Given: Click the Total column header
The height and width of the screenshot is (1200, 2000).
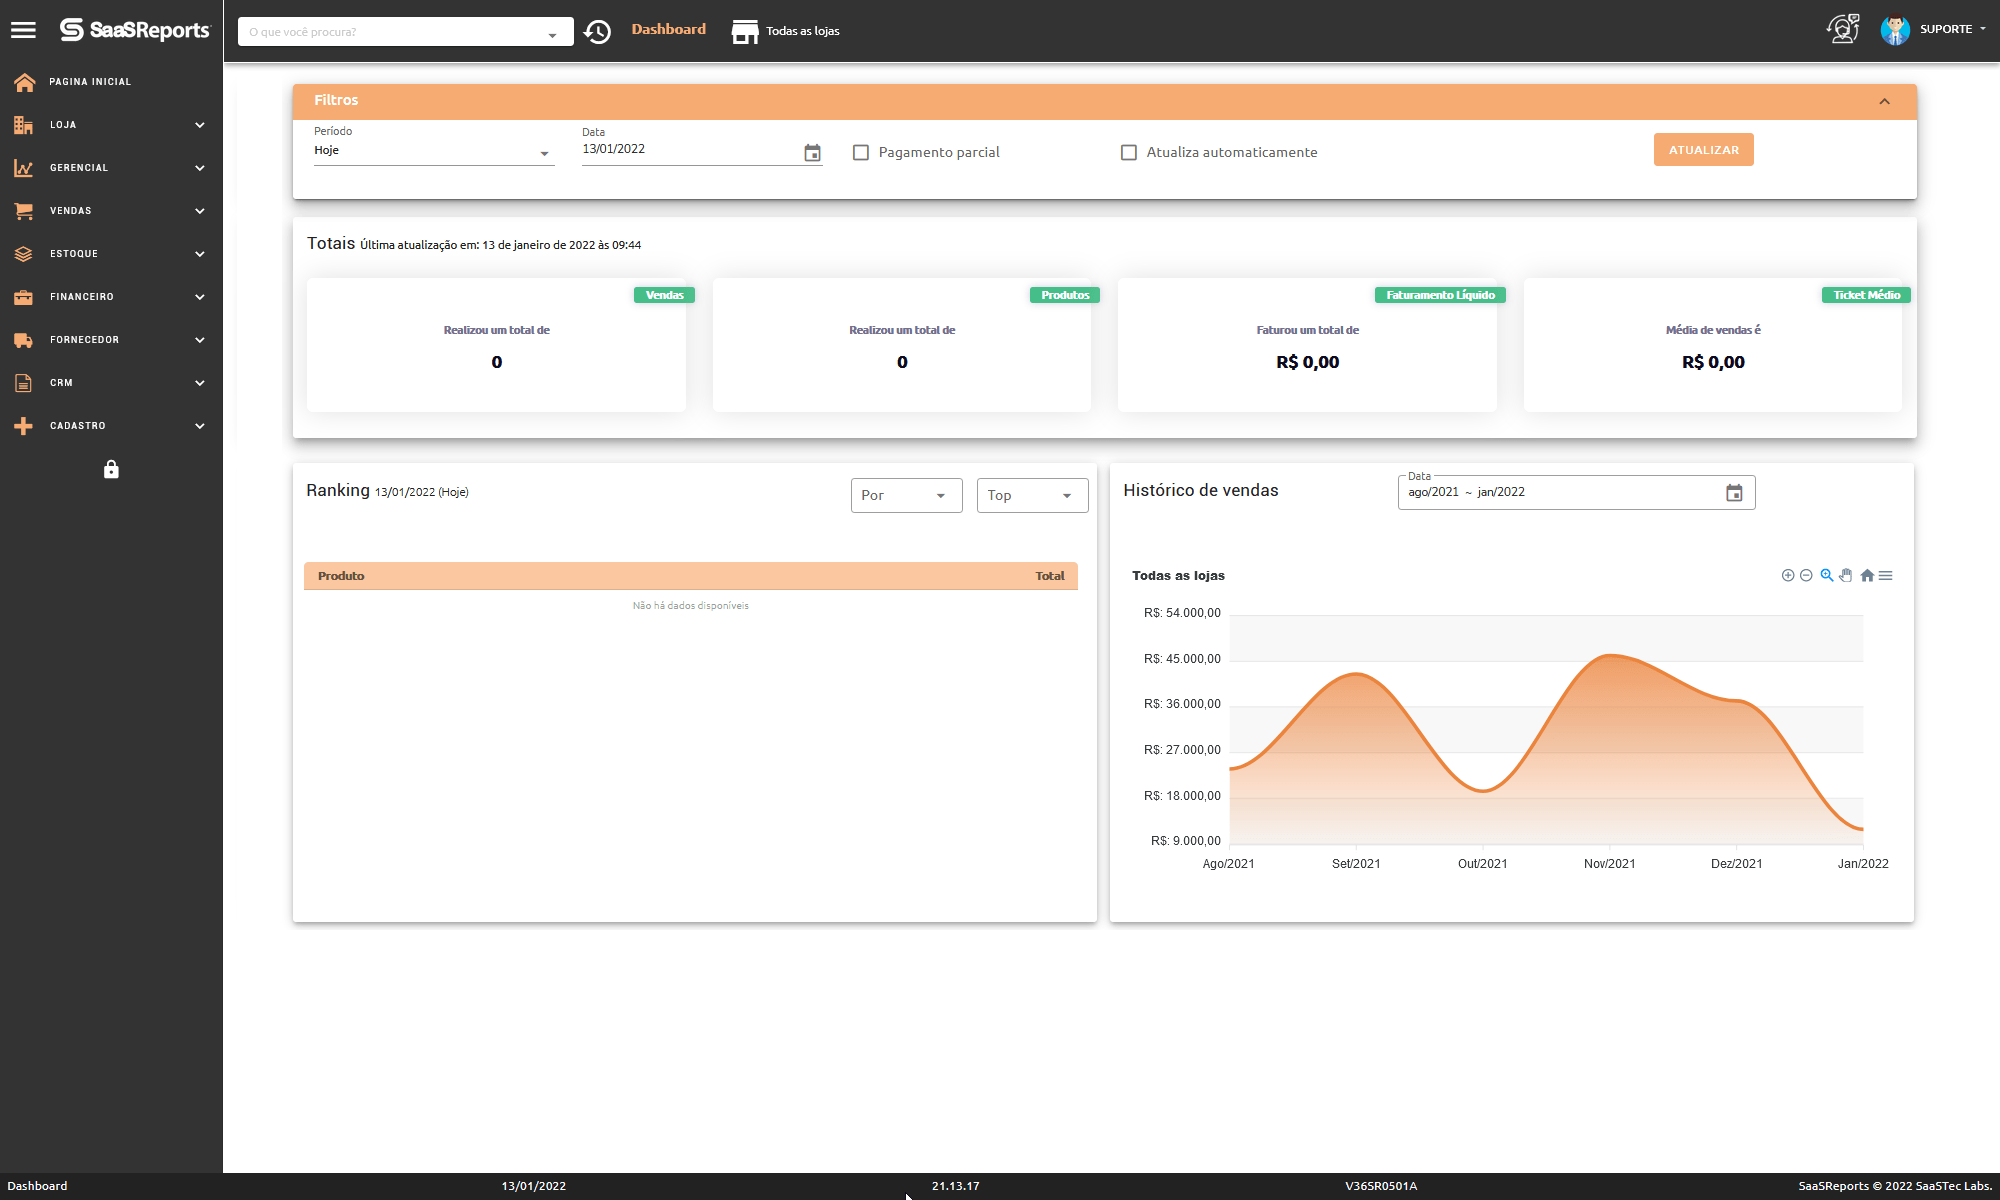Looking at the screenshot, I should [1049, 576].
